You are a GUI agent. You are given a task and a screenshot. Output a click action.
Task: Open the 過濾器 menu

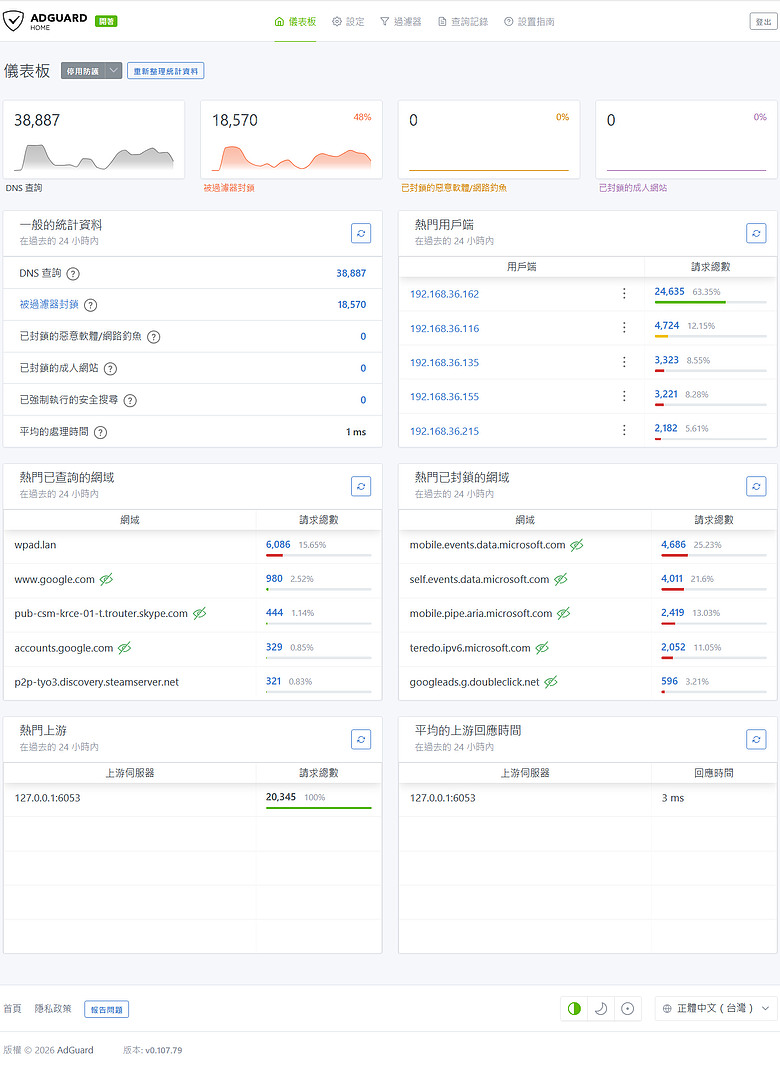(401, 22)
